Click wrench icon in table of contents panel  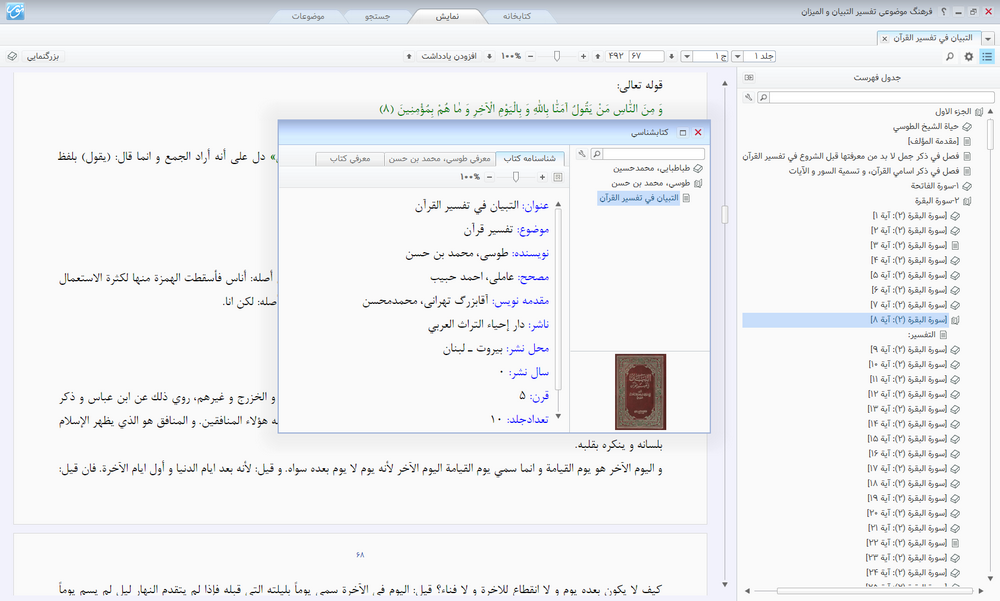(748, 98)
